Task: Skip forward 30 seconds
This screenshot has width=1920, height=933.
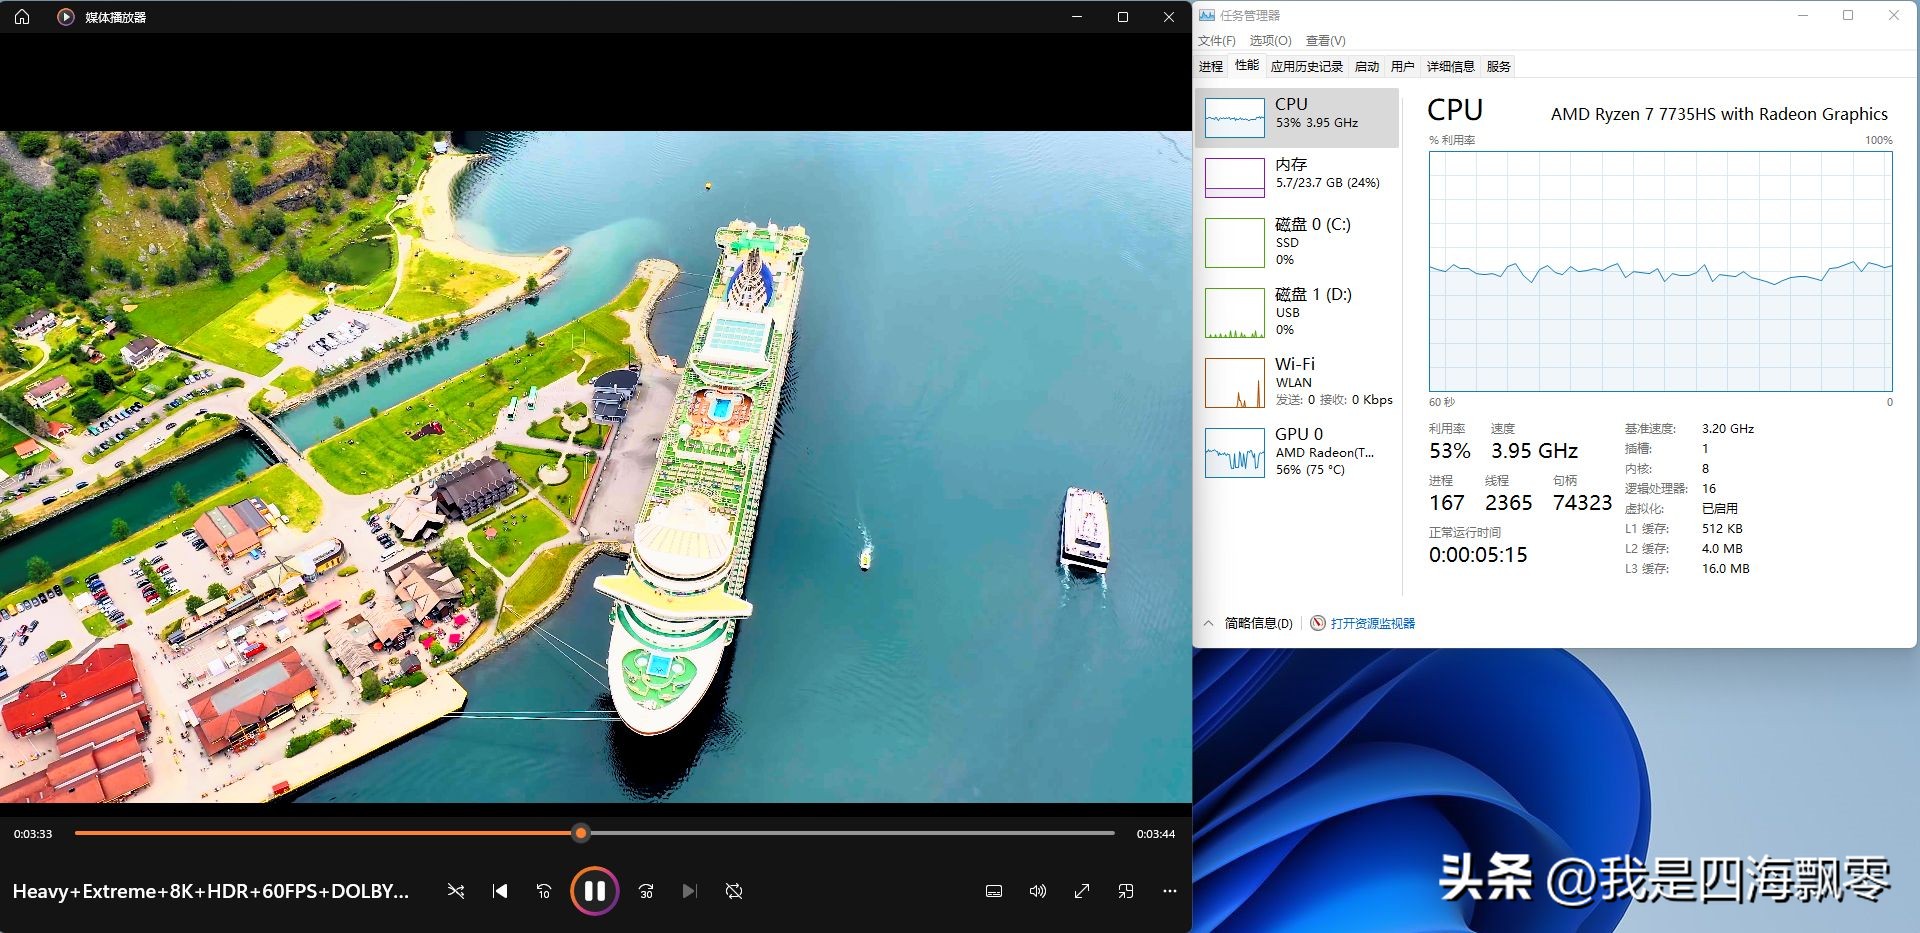Action: point(646,891)
